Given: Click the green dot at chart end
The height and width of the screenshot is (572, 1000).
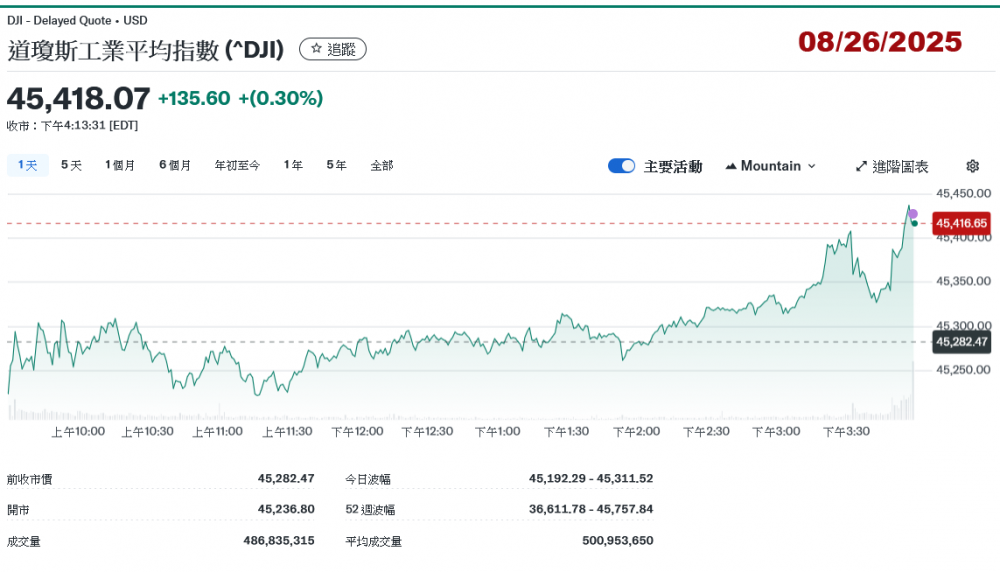Looking at the screenshot, I should [914, 223].
